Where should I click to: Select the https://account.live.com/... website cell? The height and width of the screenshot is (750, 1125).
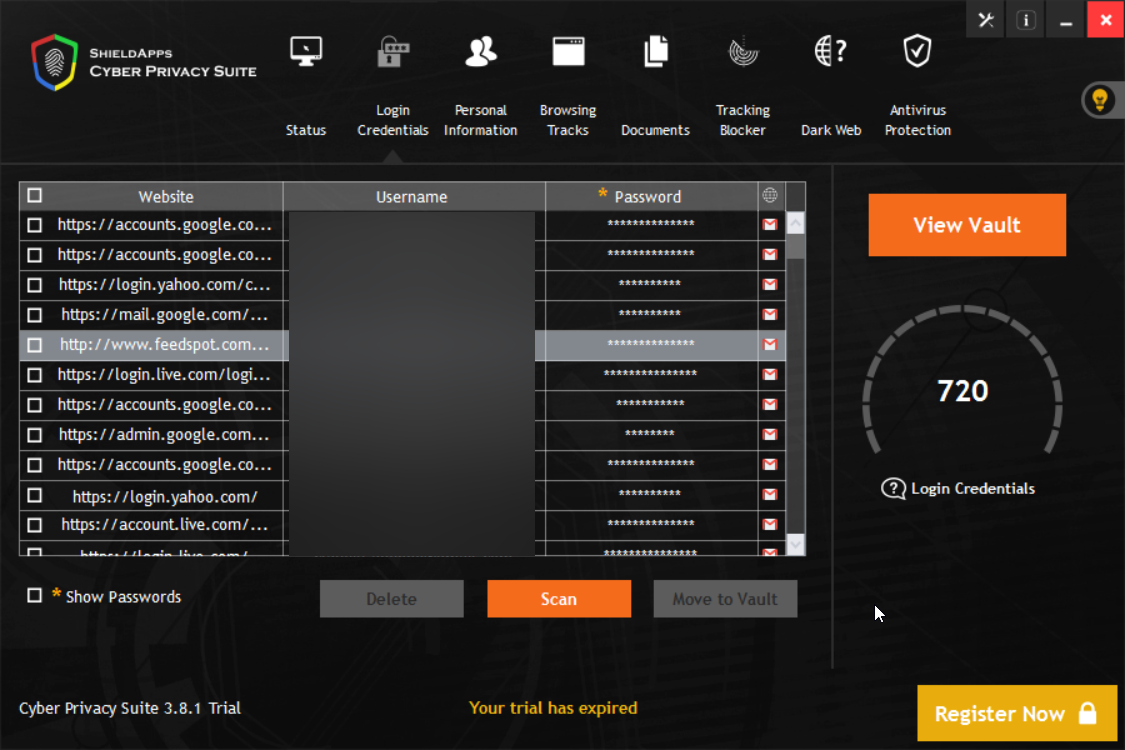164,525
